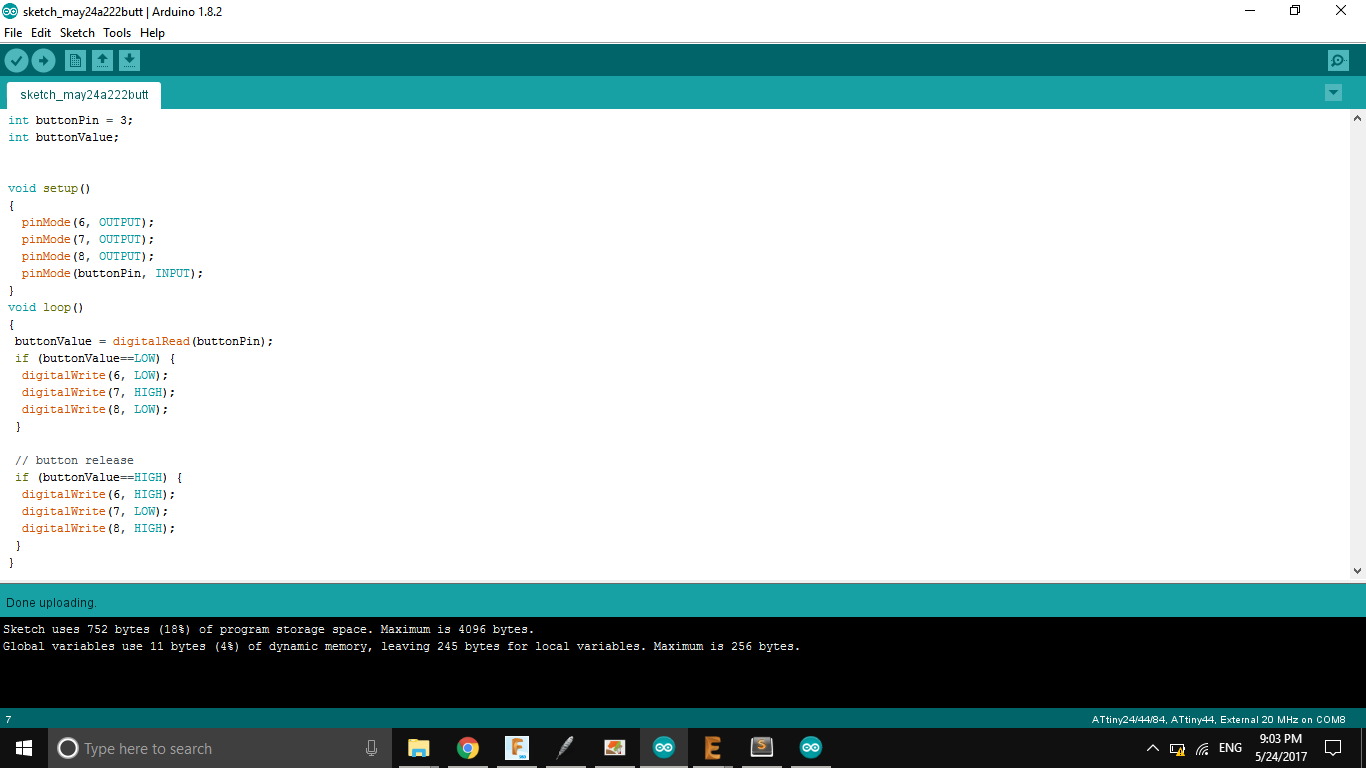Screen dimensions: 1366x768
Task: Open the Edit menu
Action: click(x=41, y=33)
